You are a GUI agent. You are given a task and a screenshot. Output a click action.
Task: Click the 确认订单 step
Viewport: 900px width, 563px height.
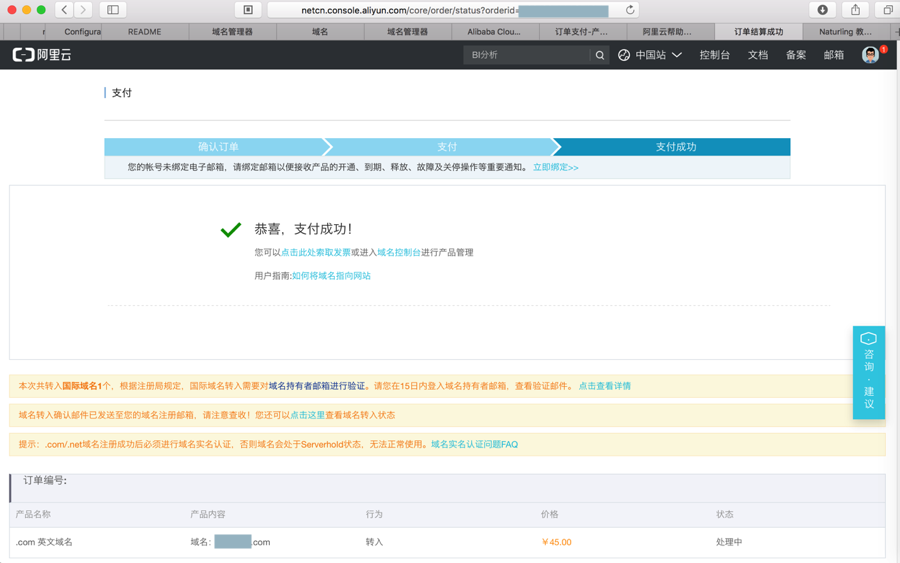(218, 147)
